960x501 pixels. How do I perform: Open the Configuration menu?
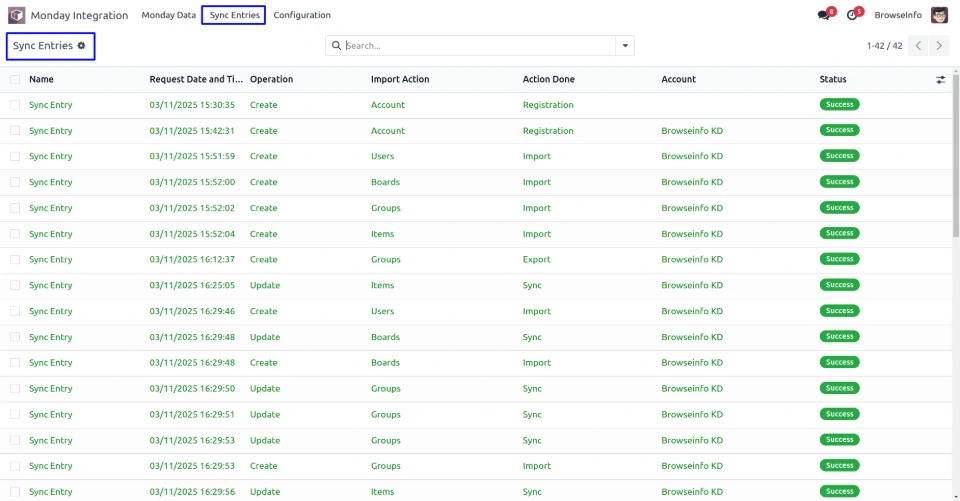[302, 15]
